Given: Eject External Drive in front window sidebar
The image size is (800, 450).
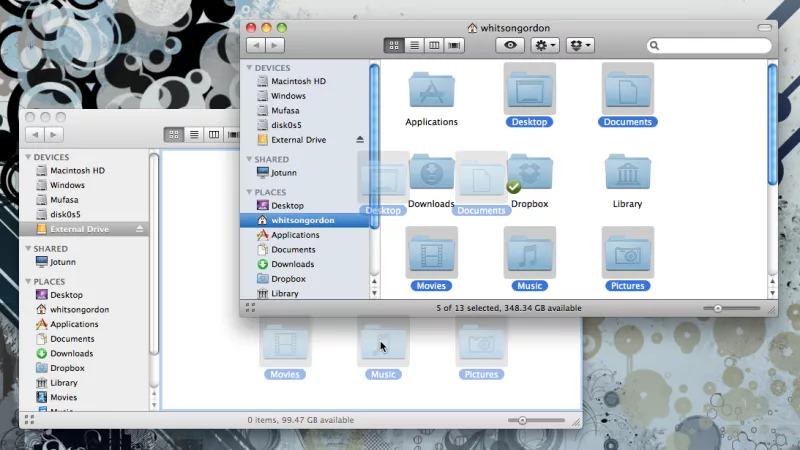Looking at the screenshot, I should click(x=360, y=139).
